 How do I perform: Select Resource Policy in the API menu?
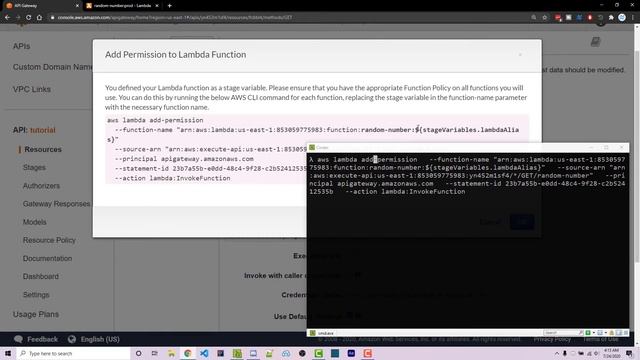coord(49,240)
